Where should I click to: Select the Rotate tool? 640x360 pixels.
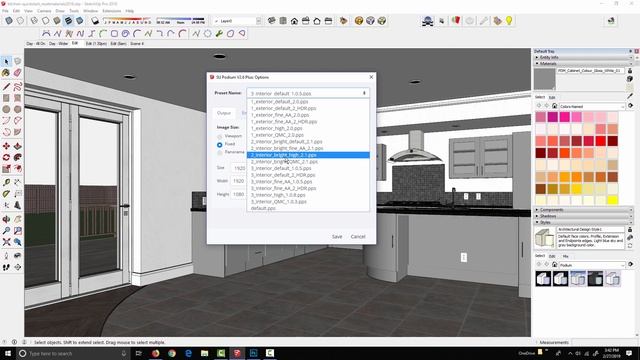point(6,157)
